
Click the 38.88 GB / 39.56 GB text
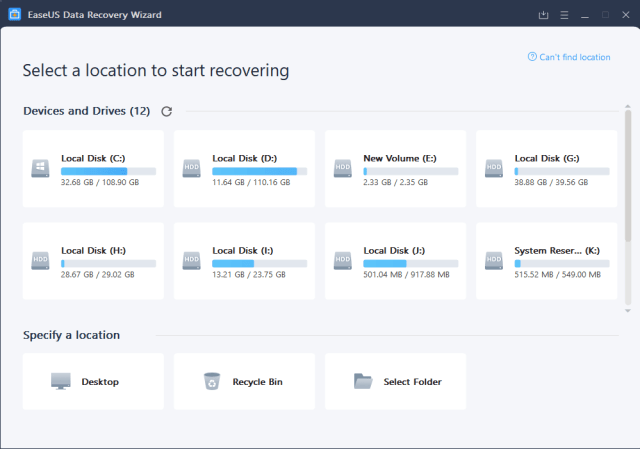[x=551, y=182]
